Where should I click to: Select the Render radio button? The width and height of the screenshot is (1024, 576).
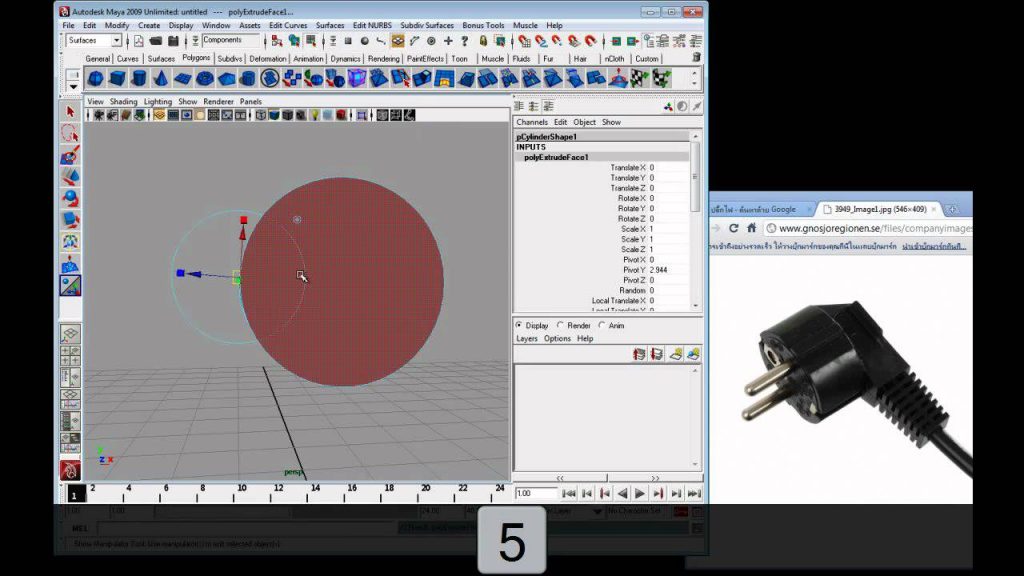(560, 325)
